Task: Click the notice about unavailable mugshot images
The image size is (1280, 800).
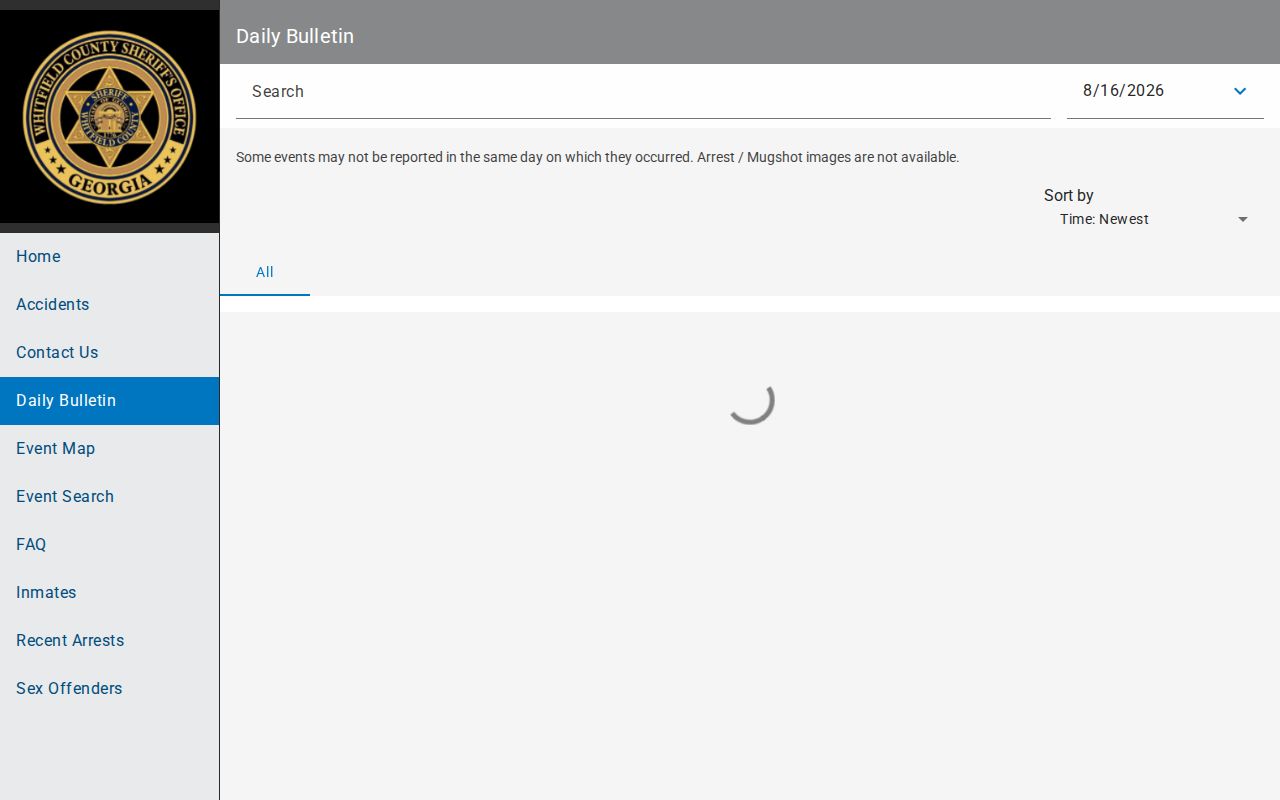Action: tap(597, 157)
